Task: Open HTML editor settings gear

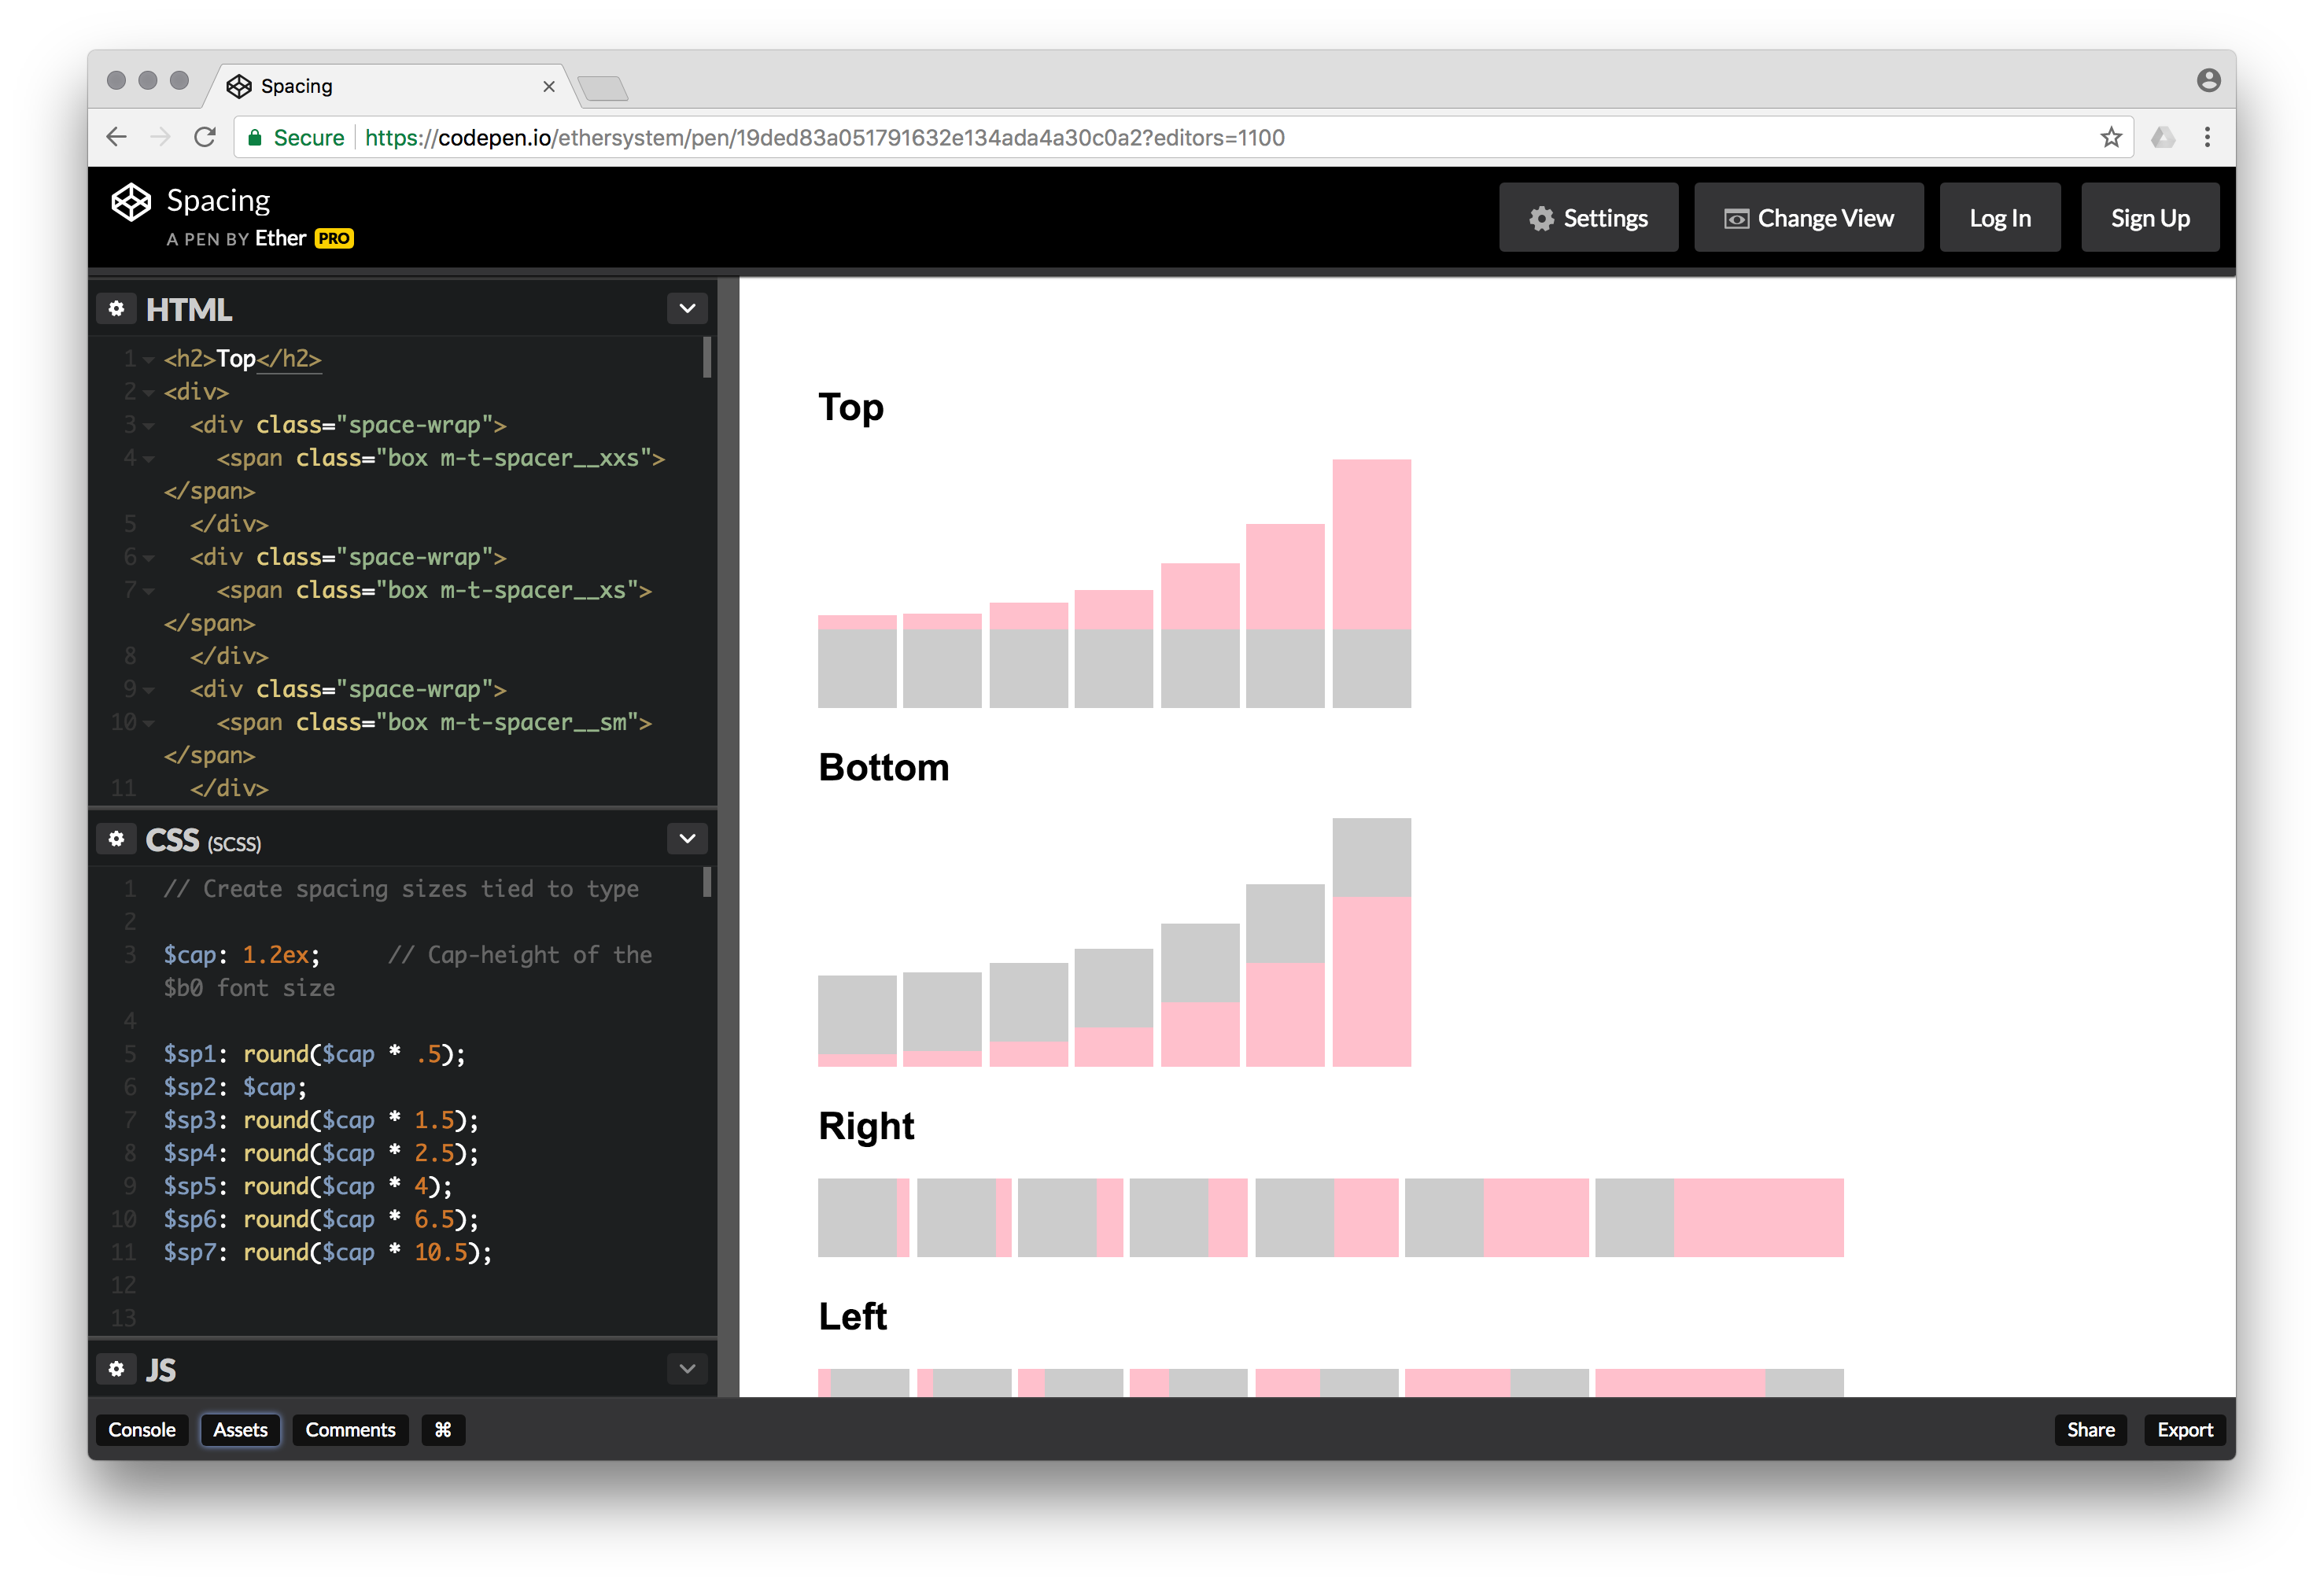Action: 116,309
